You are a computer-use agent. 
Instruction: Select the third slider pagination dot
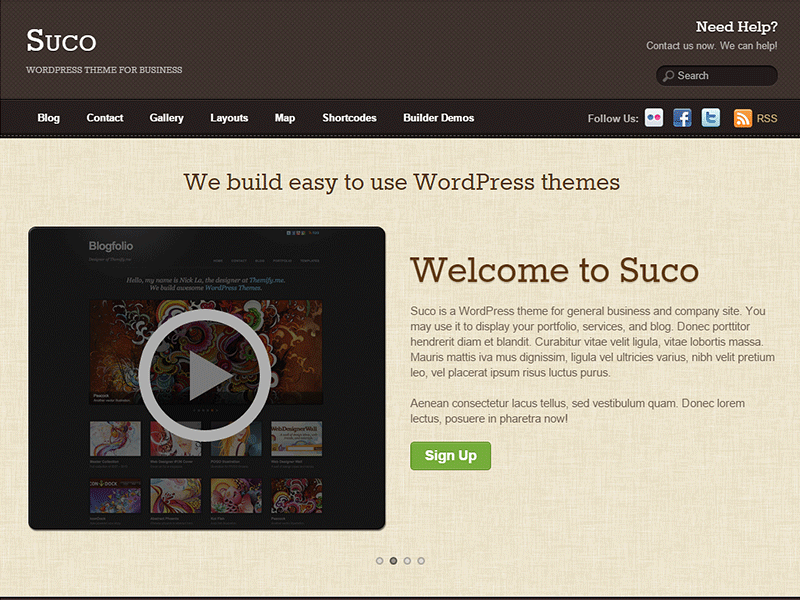pyautogui.click(x=408, y=561)
